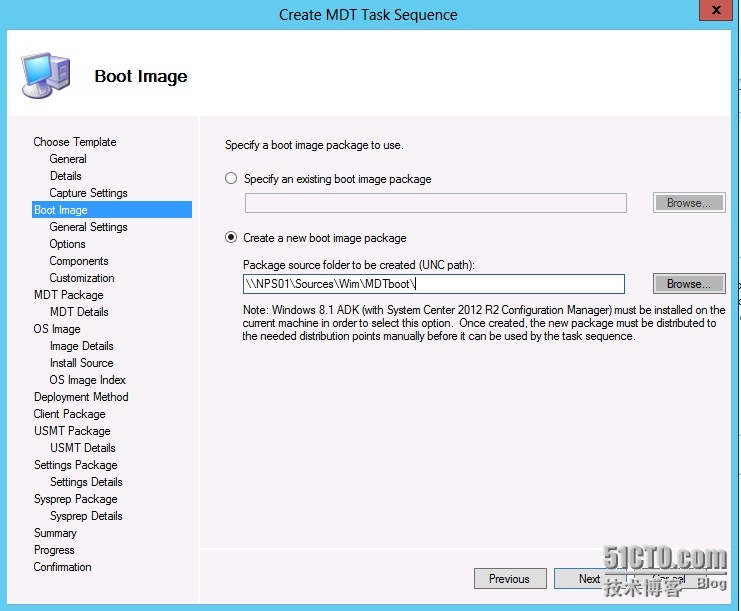Select the highlighted Boot Image step
The width and height of the screenshot is (741, 611).
point(112,210)
